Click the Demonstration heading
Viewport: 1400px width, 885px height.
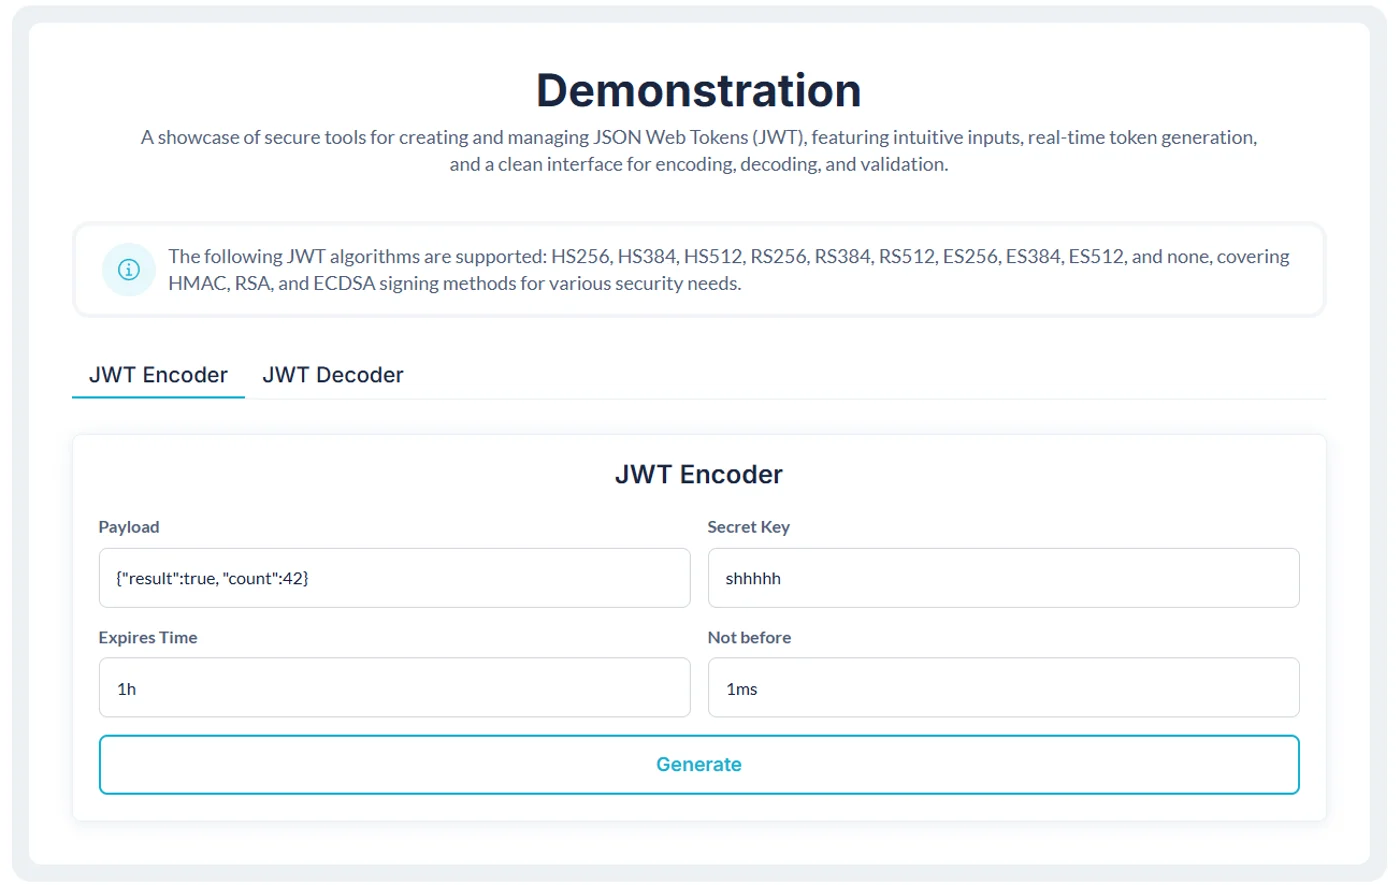pyautogui.click(x=699, y=90)
